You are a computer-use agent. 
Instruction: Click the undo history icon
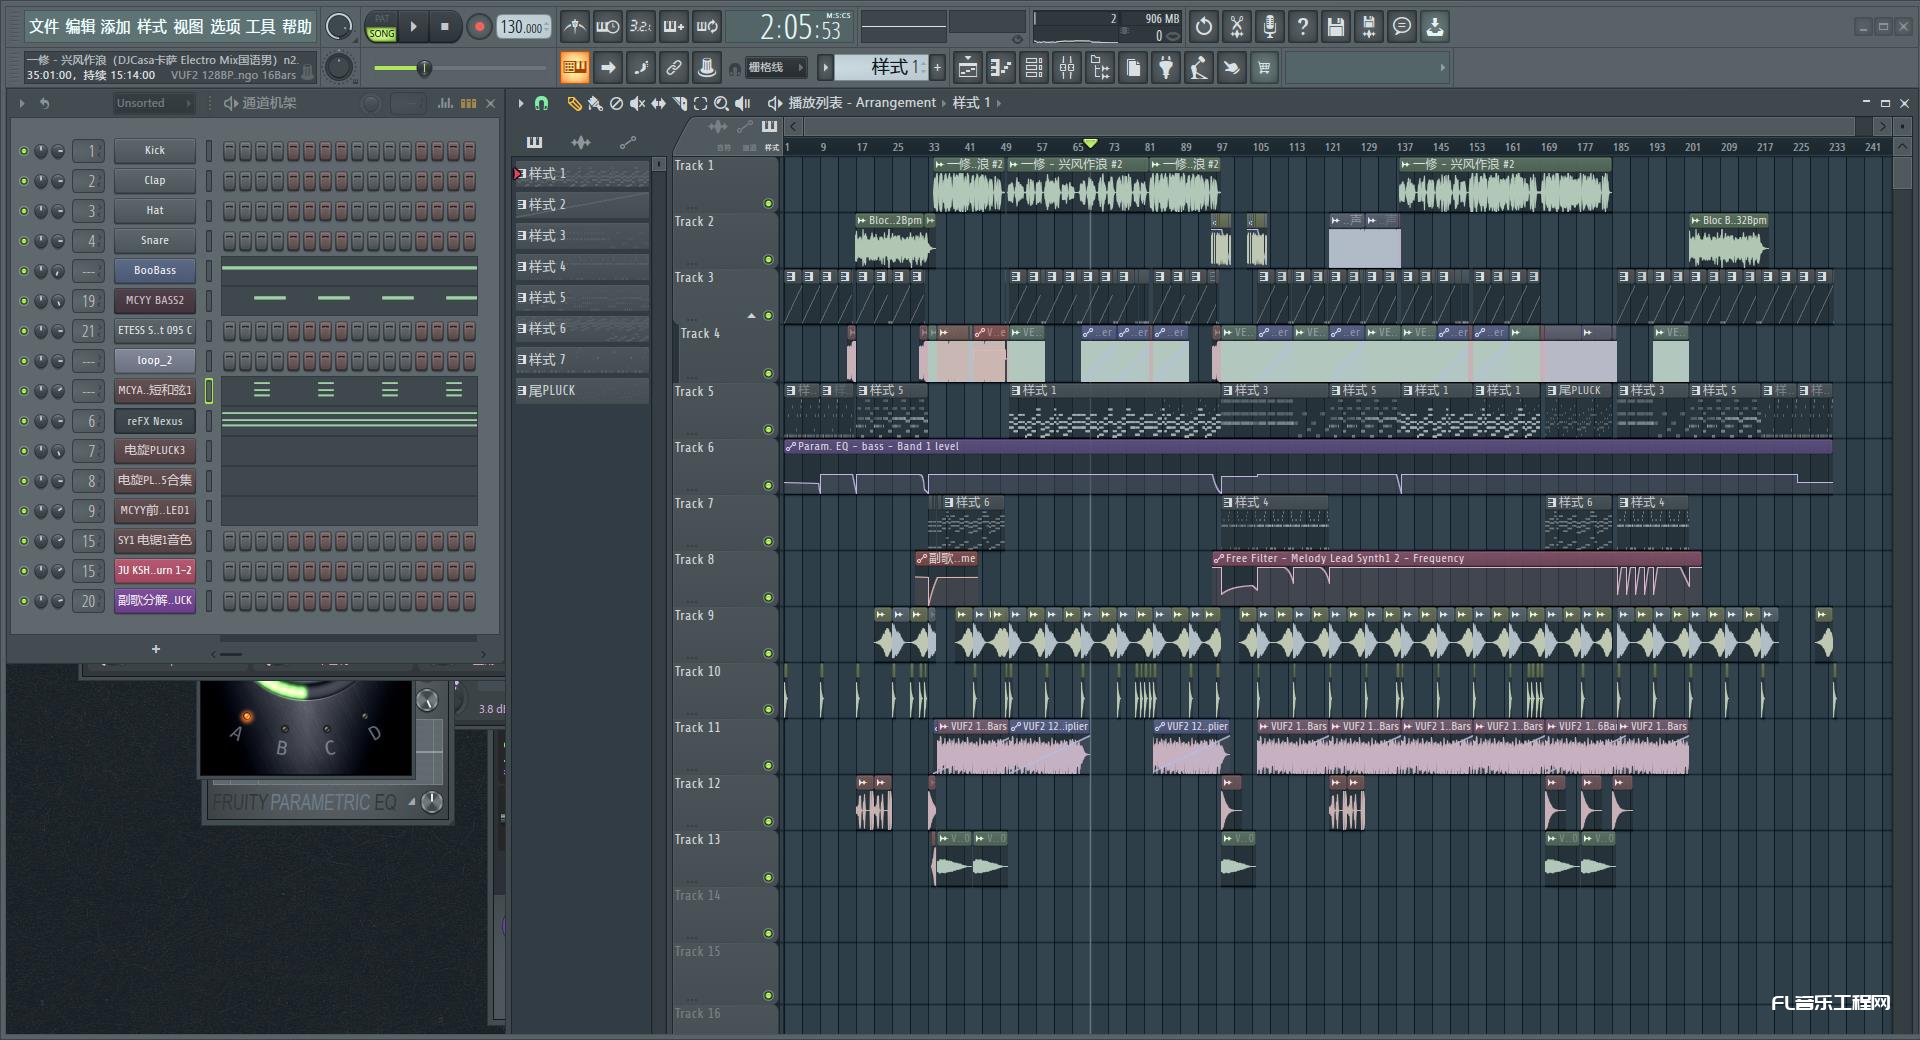click(1203, 27)
